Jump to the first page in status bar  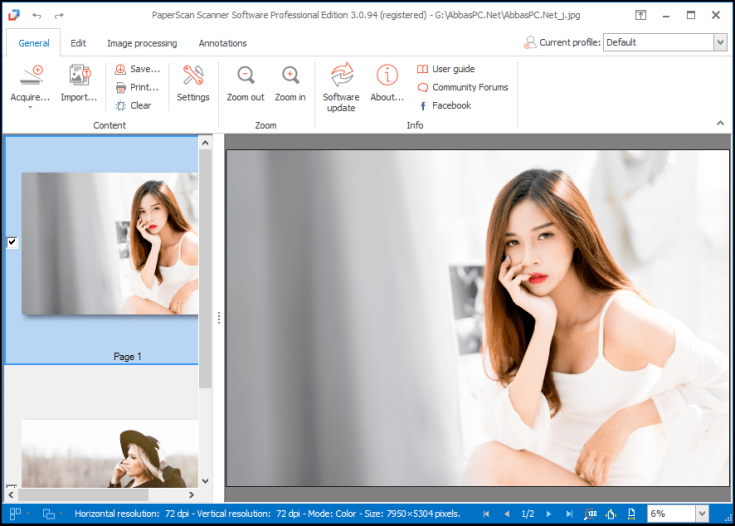coord(486,514)
